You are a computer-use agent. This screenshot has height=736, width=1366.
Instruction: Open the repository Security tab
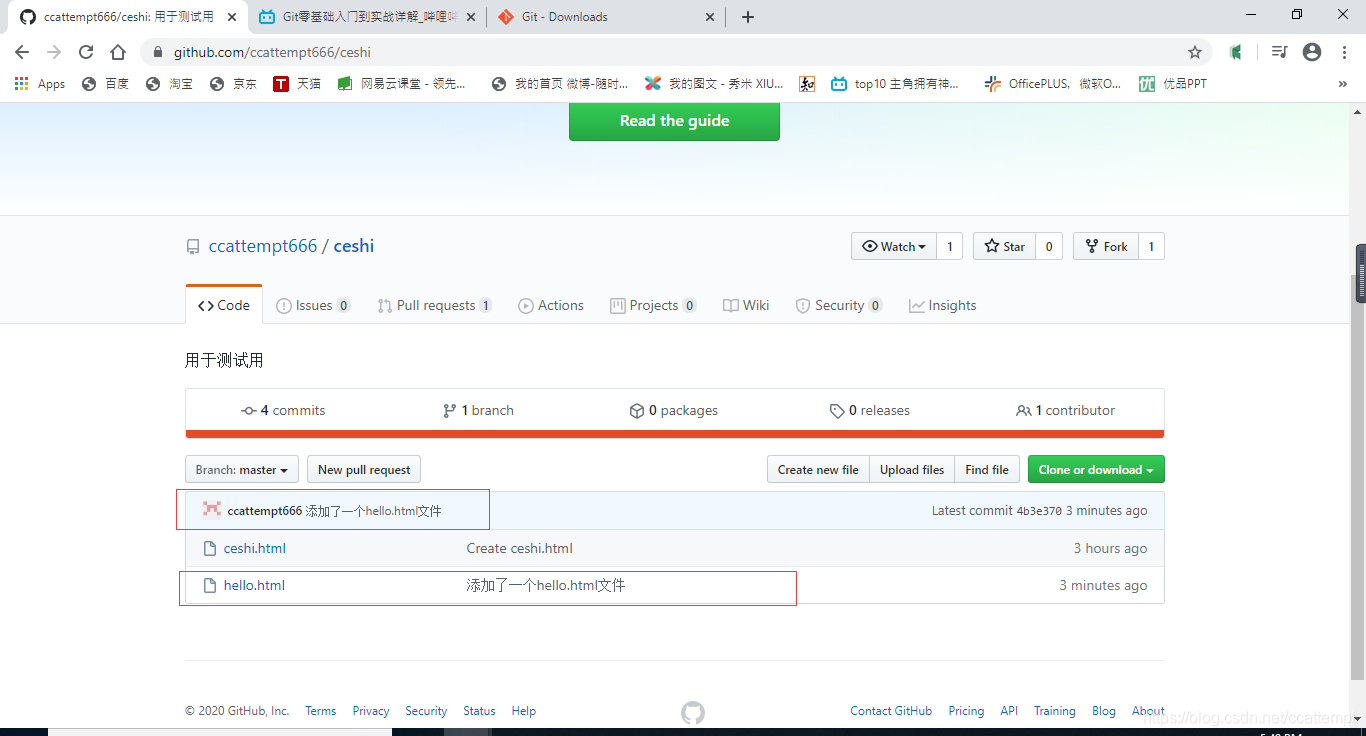click(x=838, y=305)
